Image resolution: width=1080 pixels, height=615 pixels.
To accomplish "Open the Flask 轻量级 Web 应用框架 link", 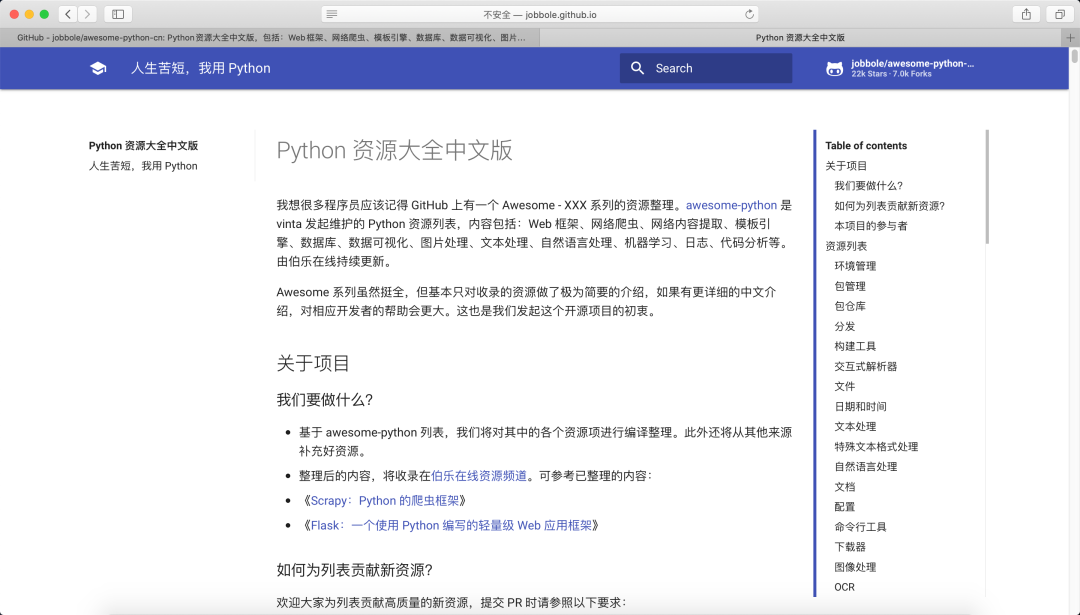I will [451, 525].
